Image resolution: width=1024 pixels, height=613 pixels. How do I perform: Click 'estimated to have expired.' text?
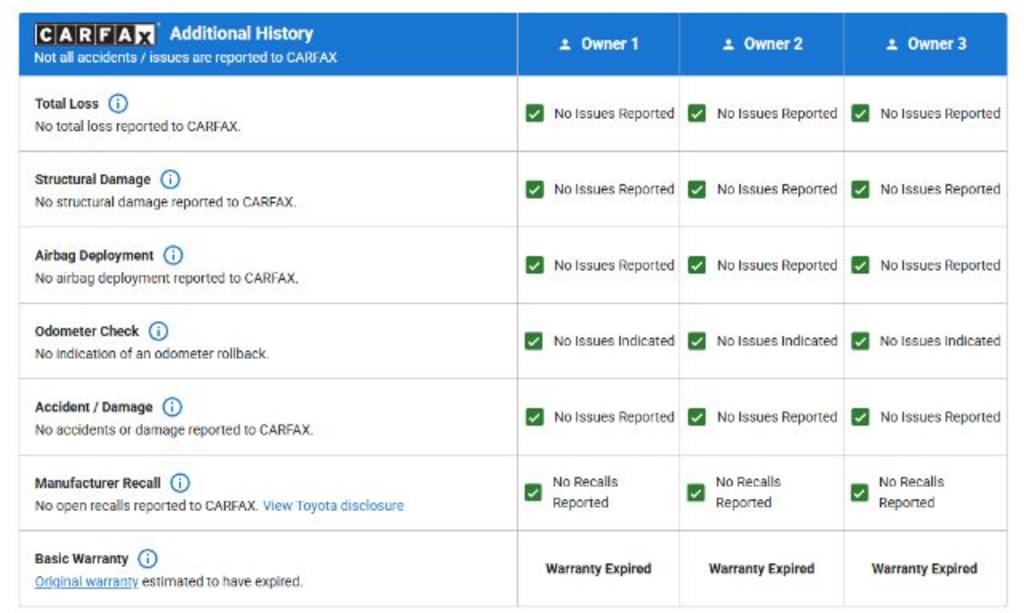(x=222, y=582)
